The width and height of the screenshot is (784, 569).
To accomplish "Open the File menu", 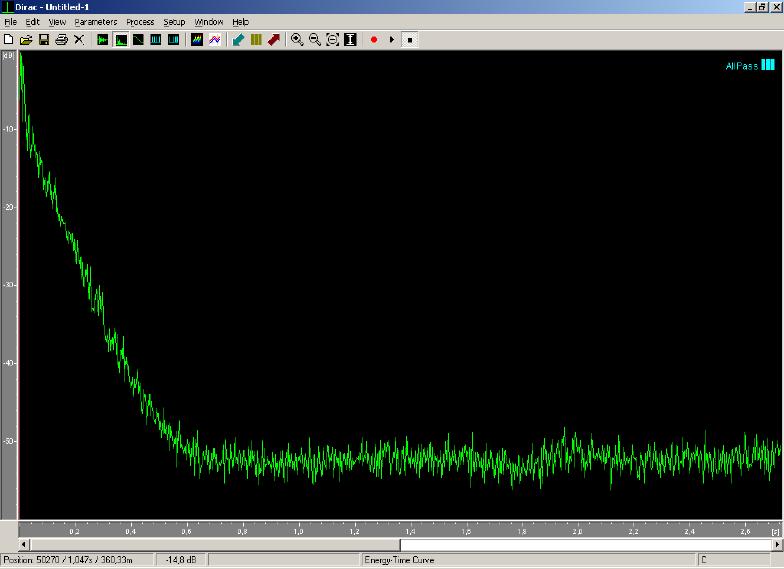I will pyautogui.click(x=10, y=21).
